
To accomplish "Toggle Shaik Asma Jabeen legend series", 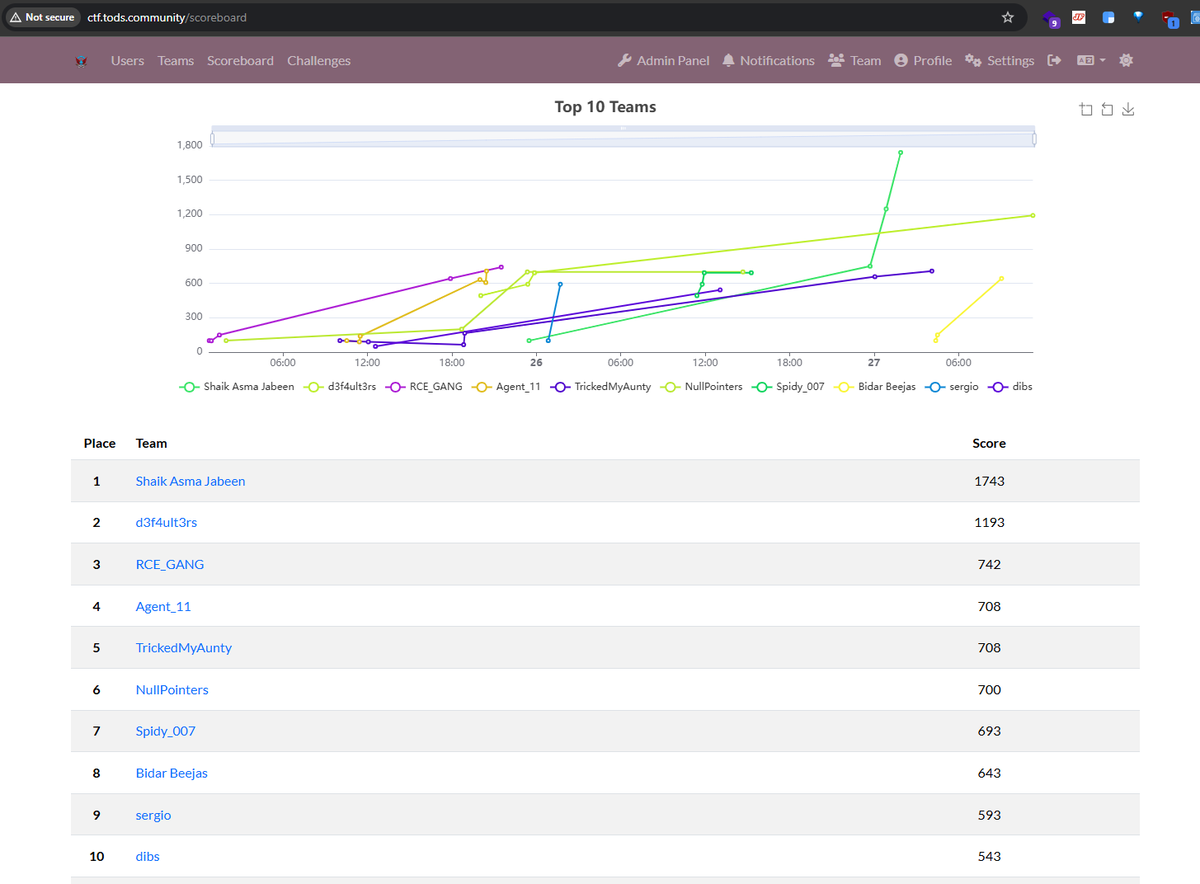I will pyautogui.click(x=237, y=386).
